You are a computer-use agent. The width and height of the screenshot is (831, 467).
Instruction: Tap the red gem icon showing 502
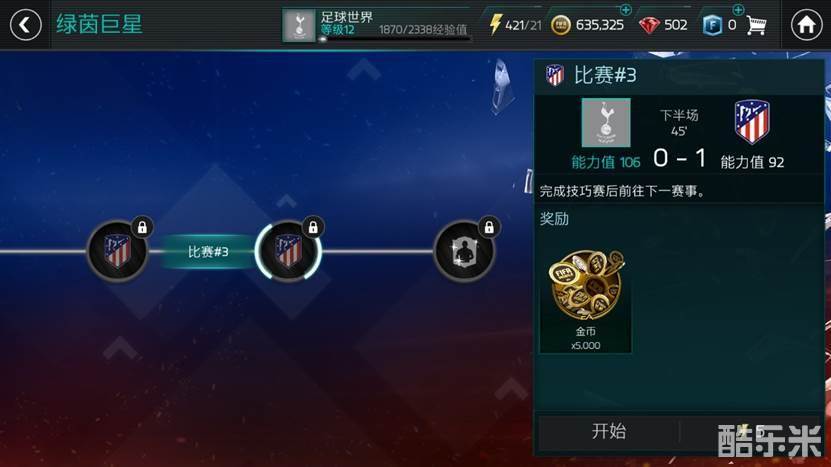(x=649, y=25)
